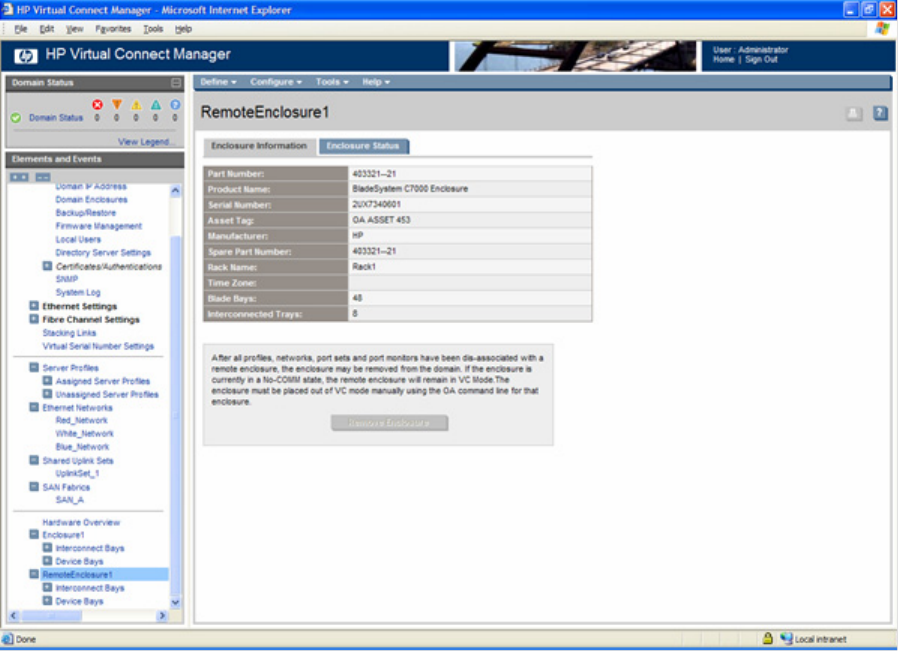Open the Tools dropdown in blue bar

pyautogui.click(x=332, y=82)
